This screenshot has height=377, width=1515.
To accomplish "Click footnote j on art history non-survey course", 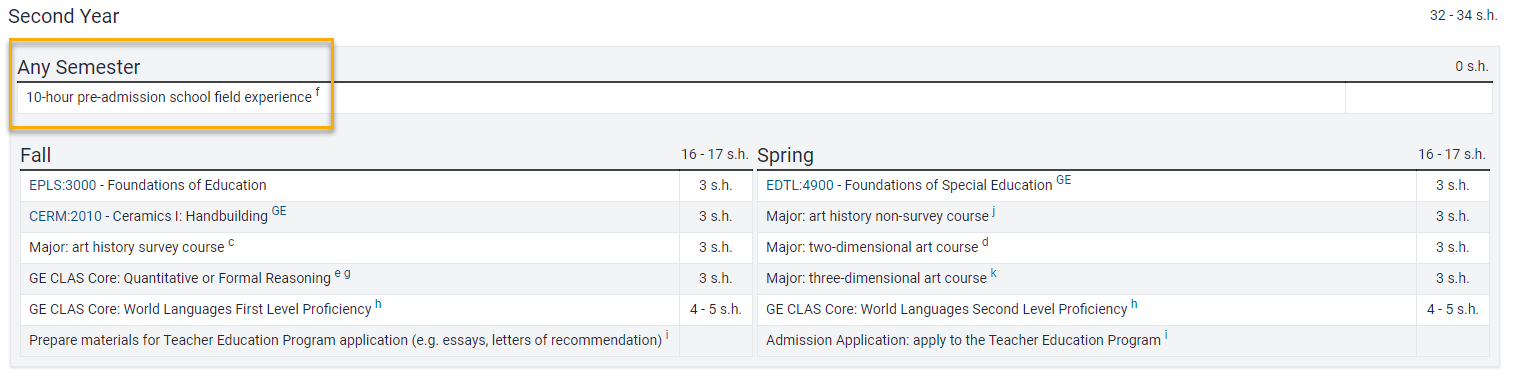I will coord(994,212).
